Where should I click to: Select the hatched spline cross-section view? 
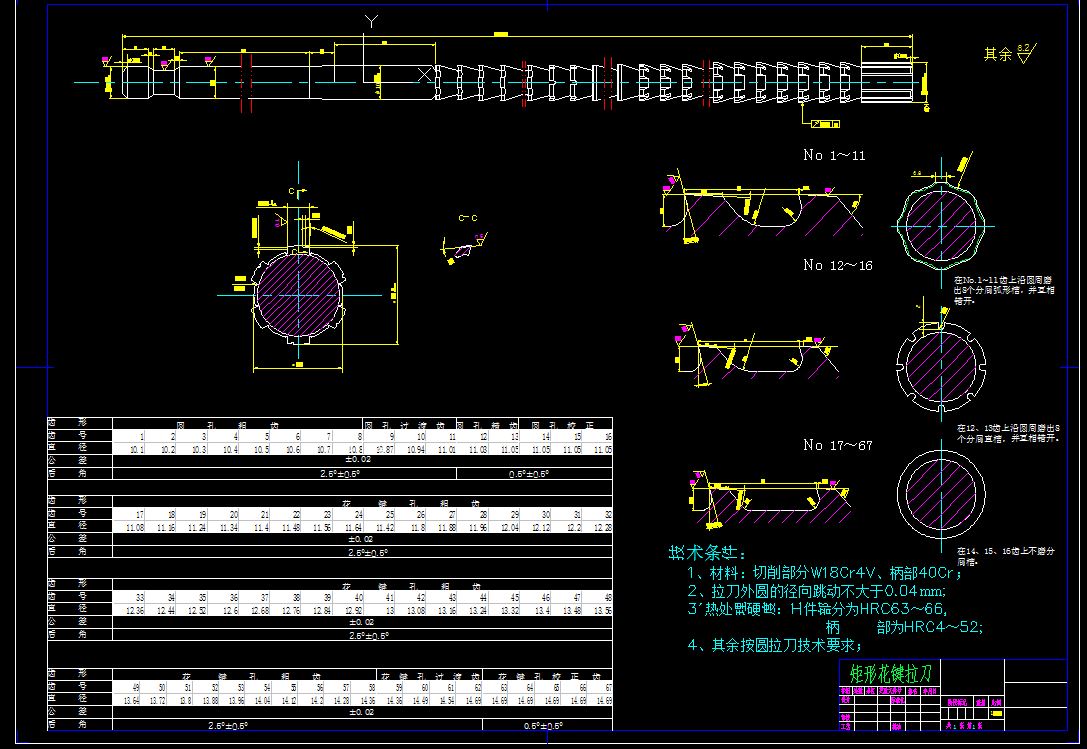coord(299,294)
